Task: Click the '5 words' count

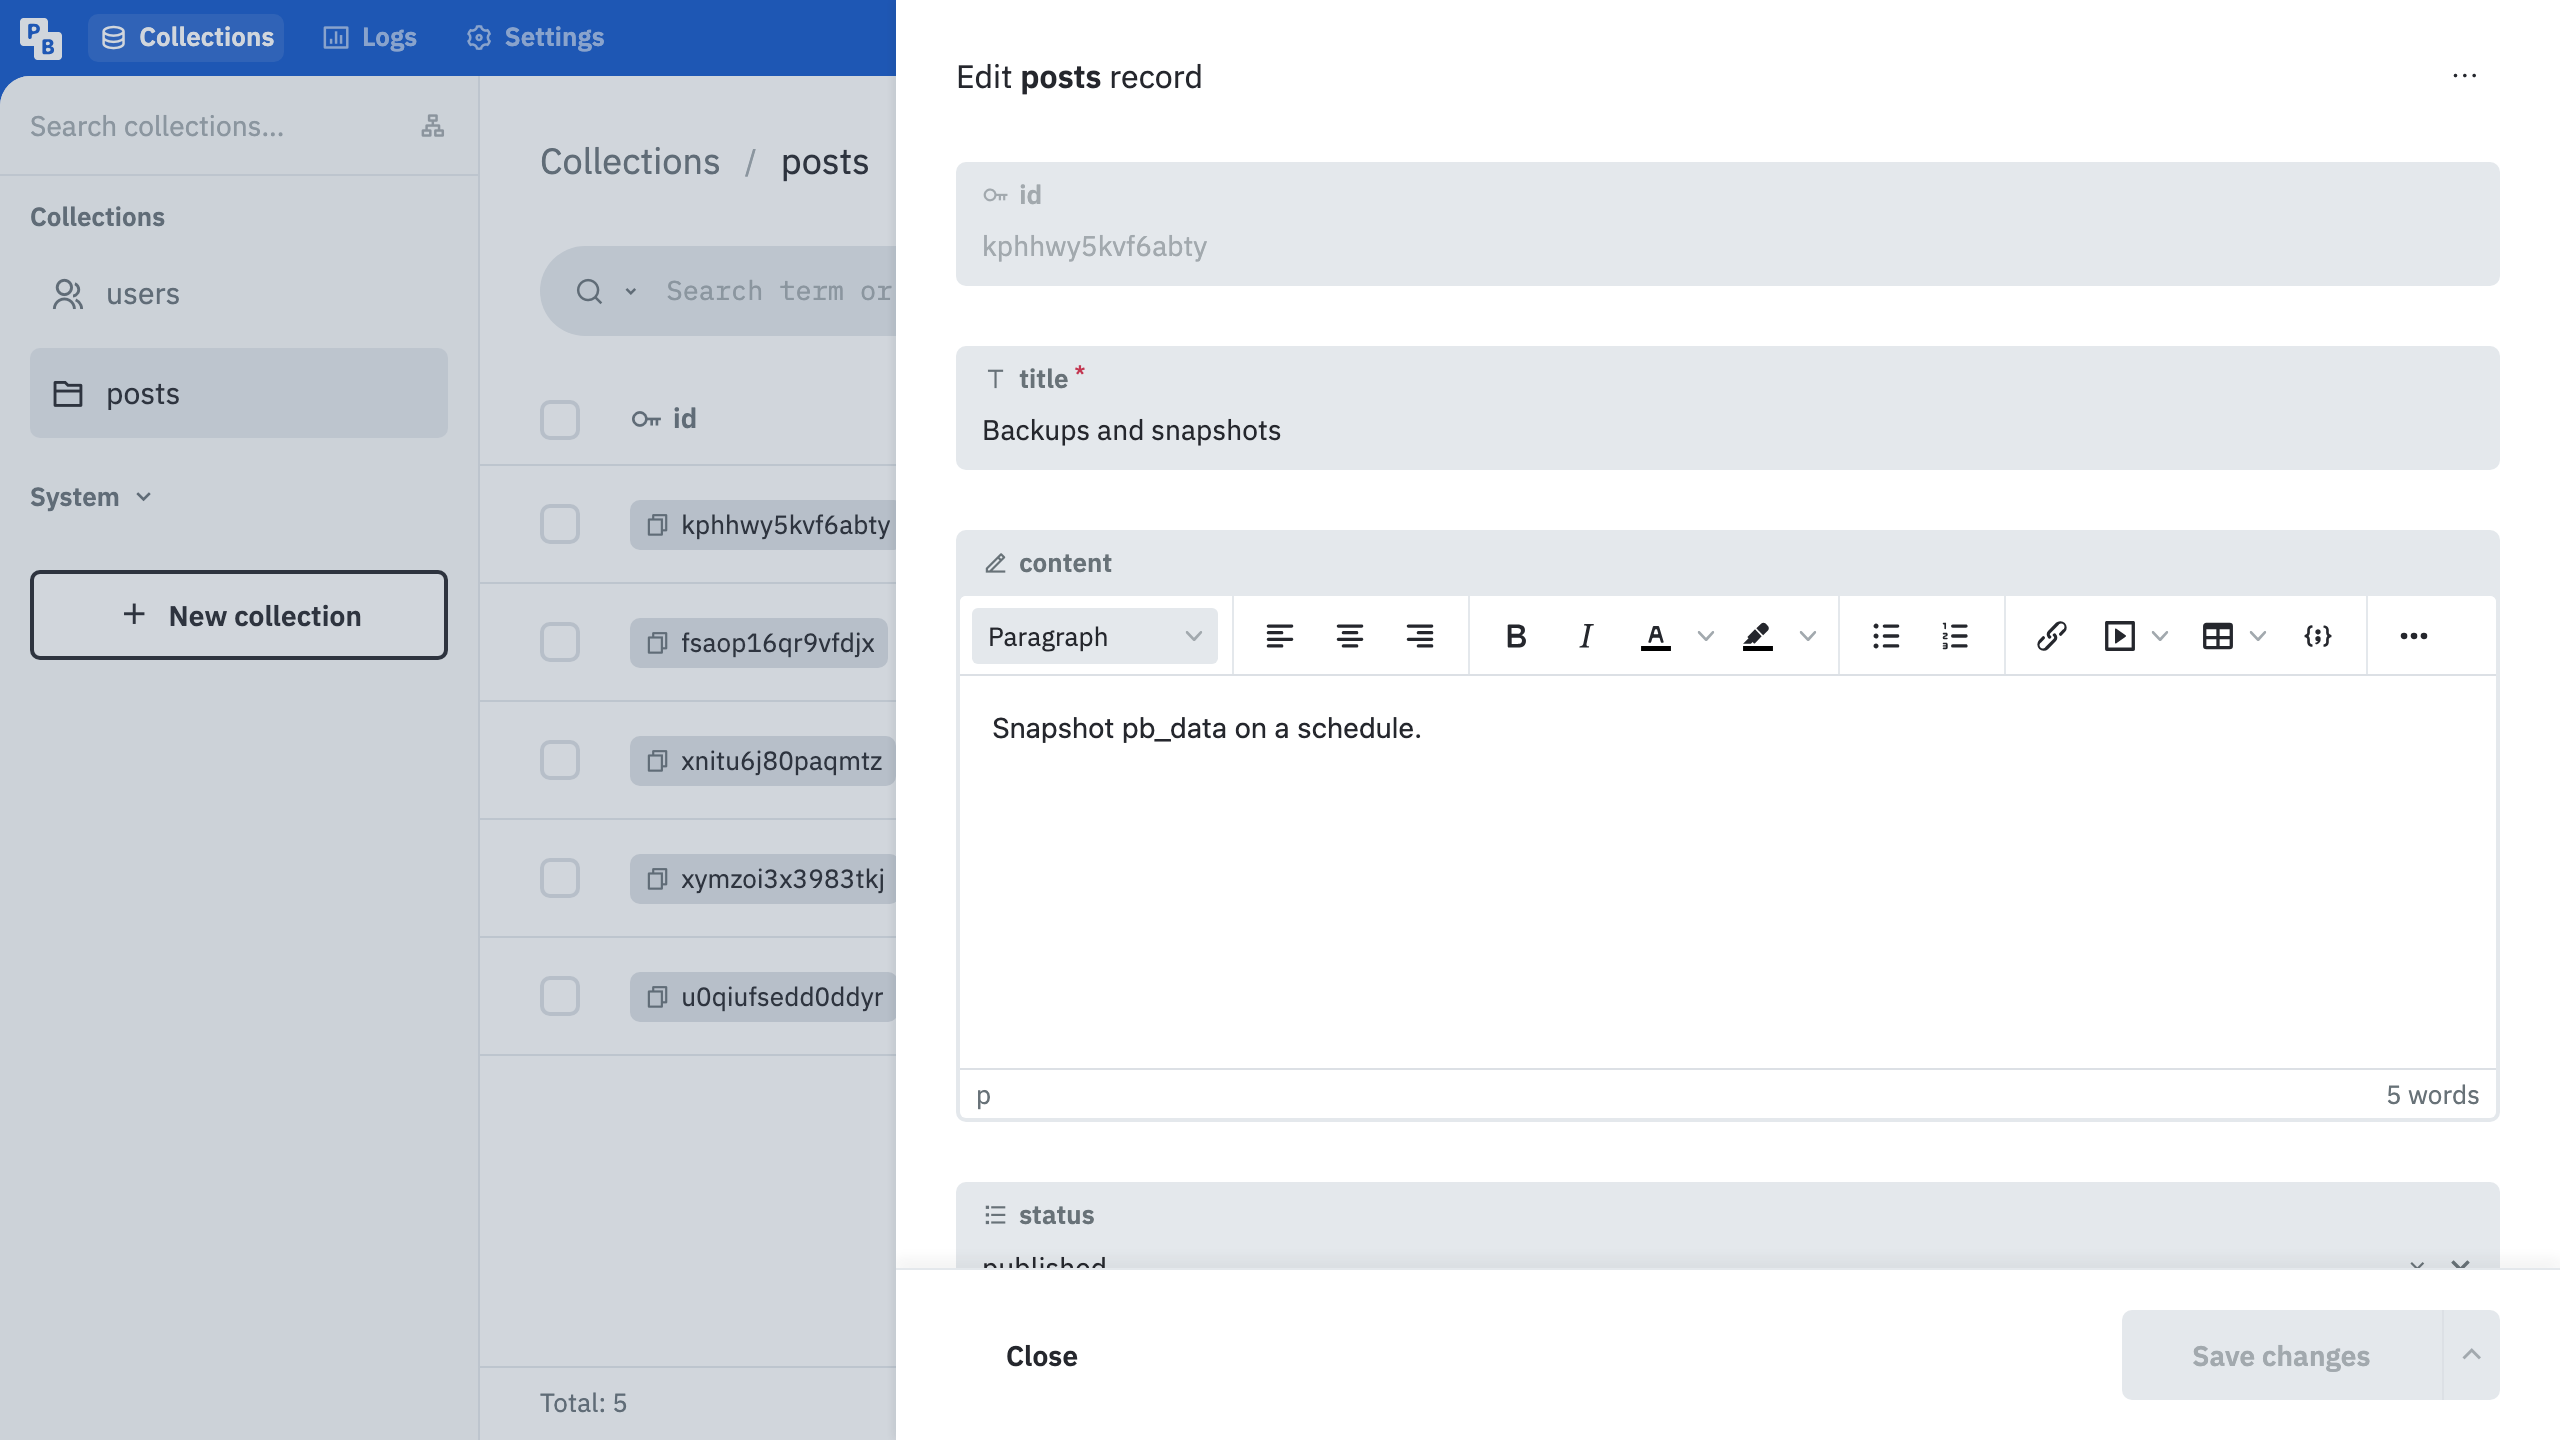Action: pos(2433,1095)
